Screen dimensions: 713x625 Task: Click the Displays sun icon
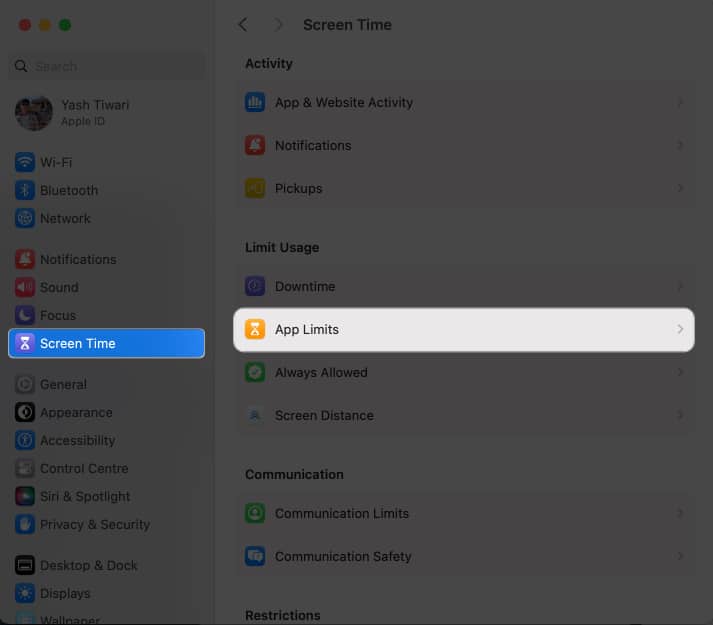25,593
